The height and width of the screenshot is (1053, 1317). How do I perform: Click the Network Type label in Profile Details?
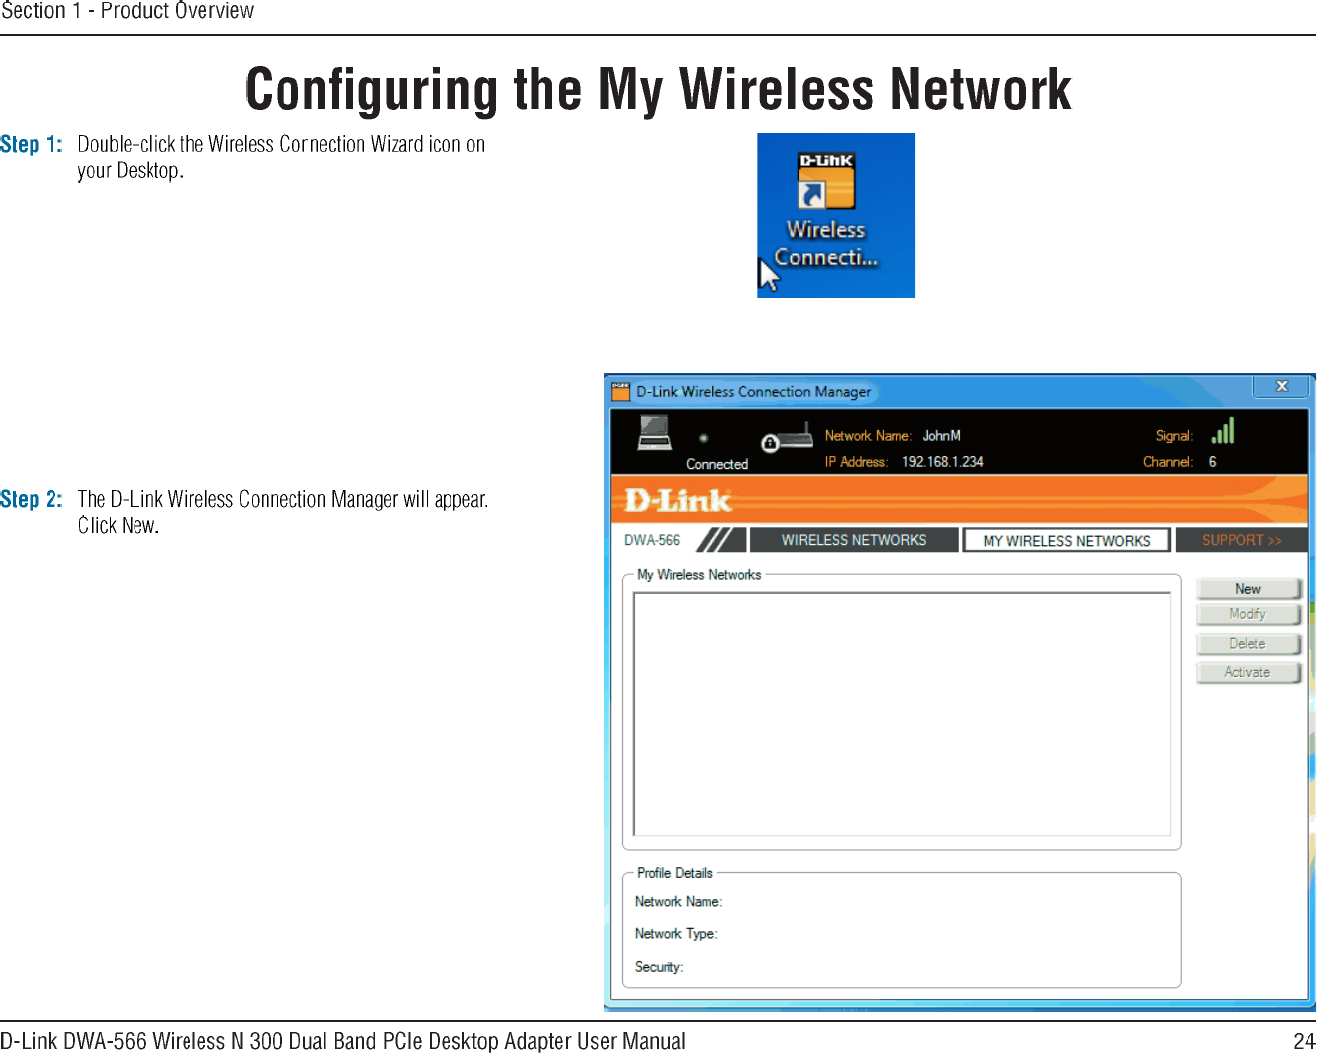click(x=676, y=934)
